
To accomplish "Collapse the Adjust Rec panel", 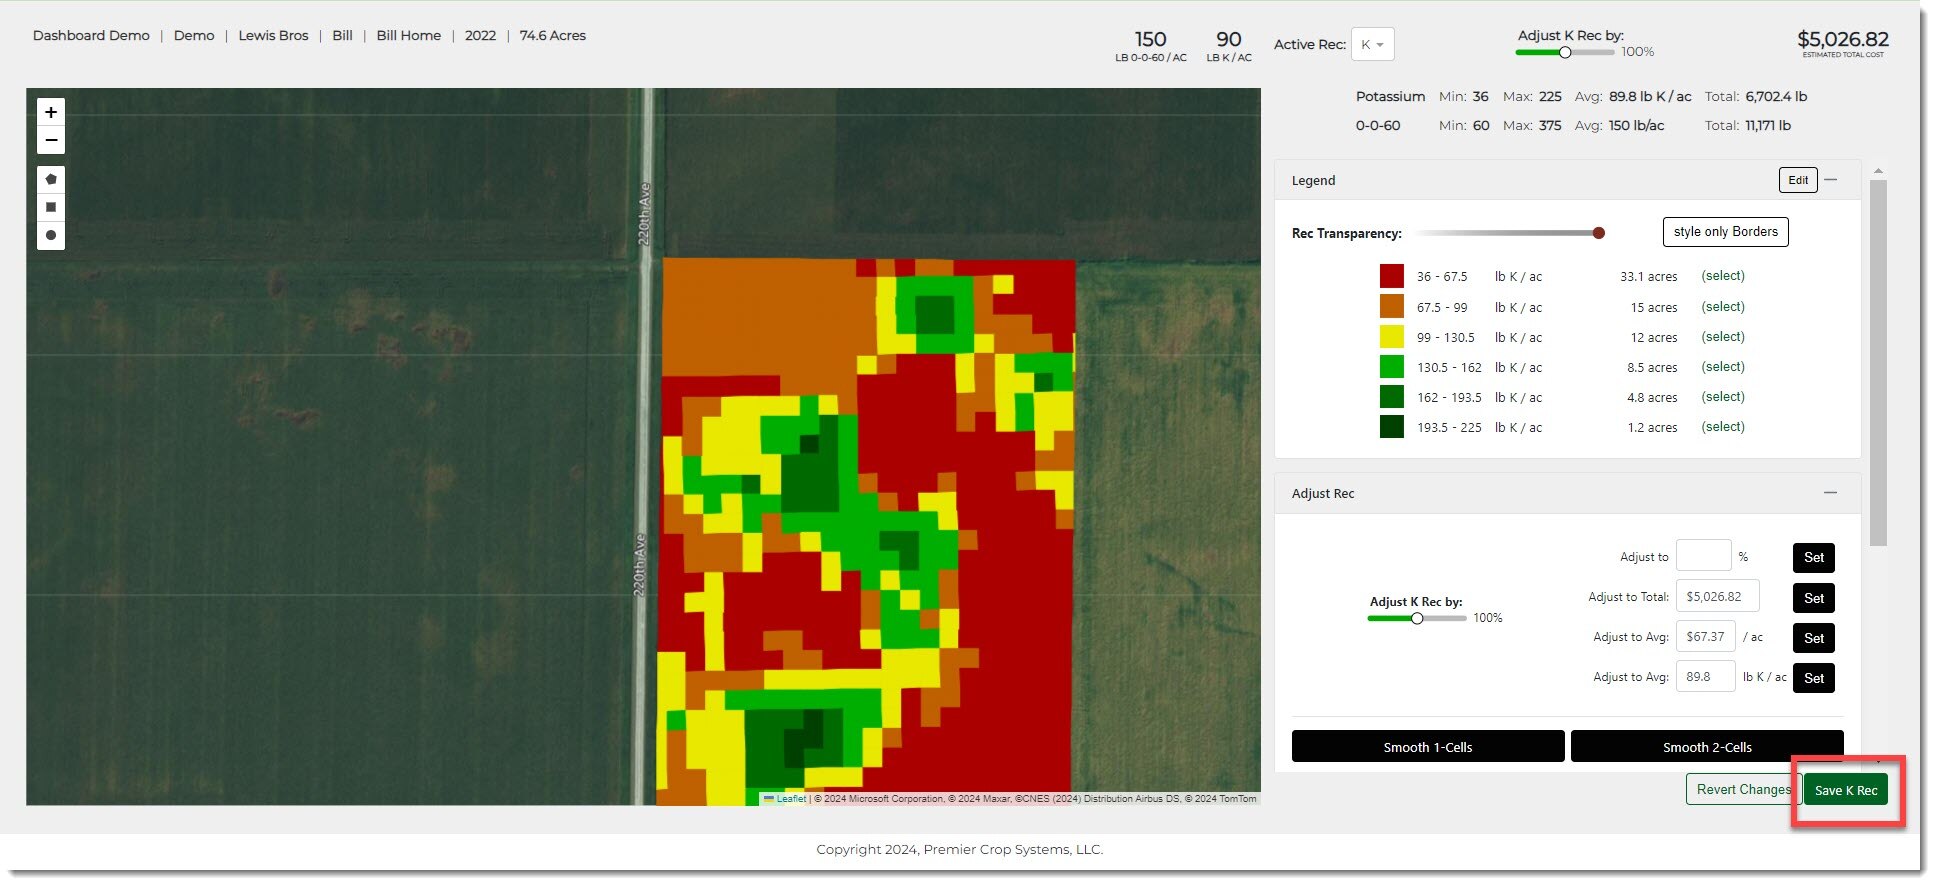I will pyautogui.click(x=1830, y=493).
